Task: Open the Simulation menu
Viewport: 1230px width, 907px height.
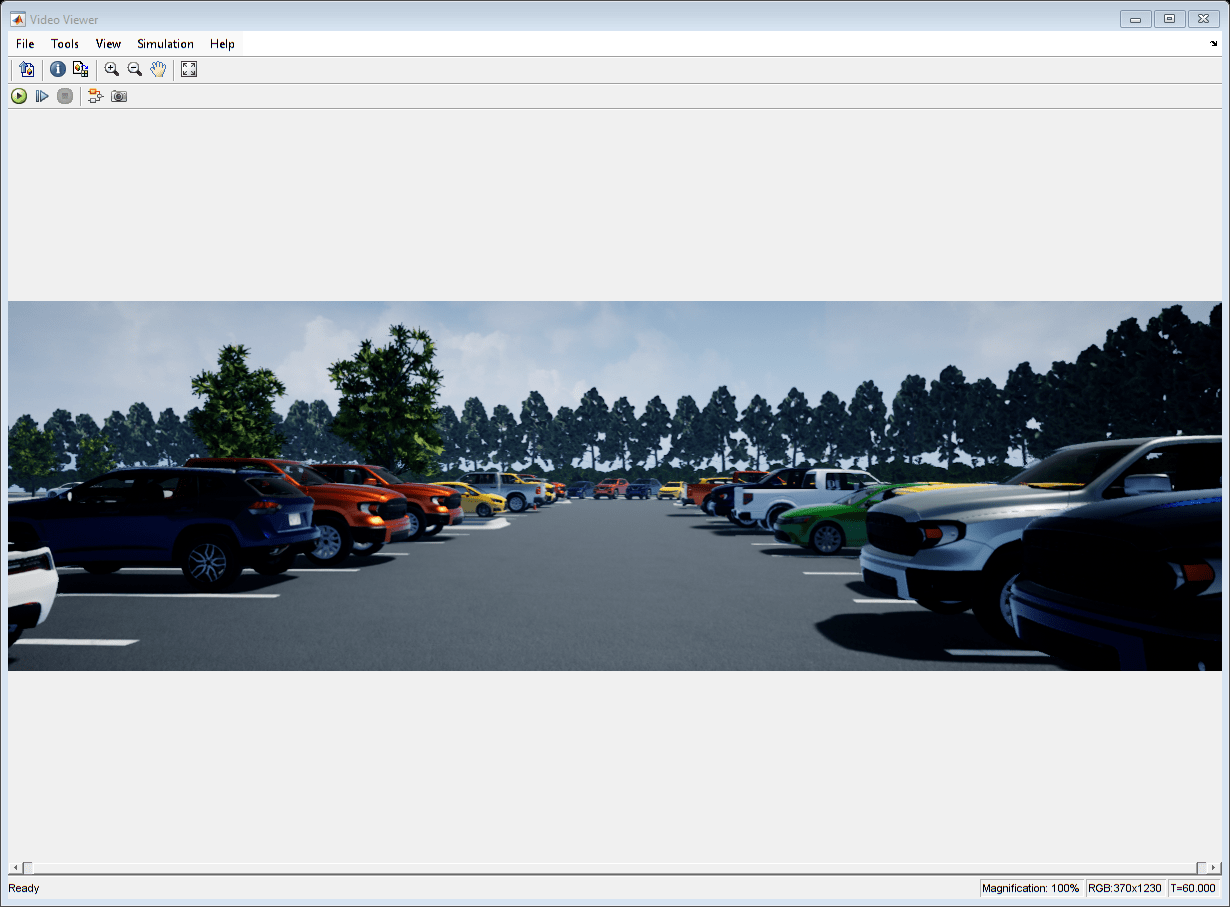Action: coord(165,44)
